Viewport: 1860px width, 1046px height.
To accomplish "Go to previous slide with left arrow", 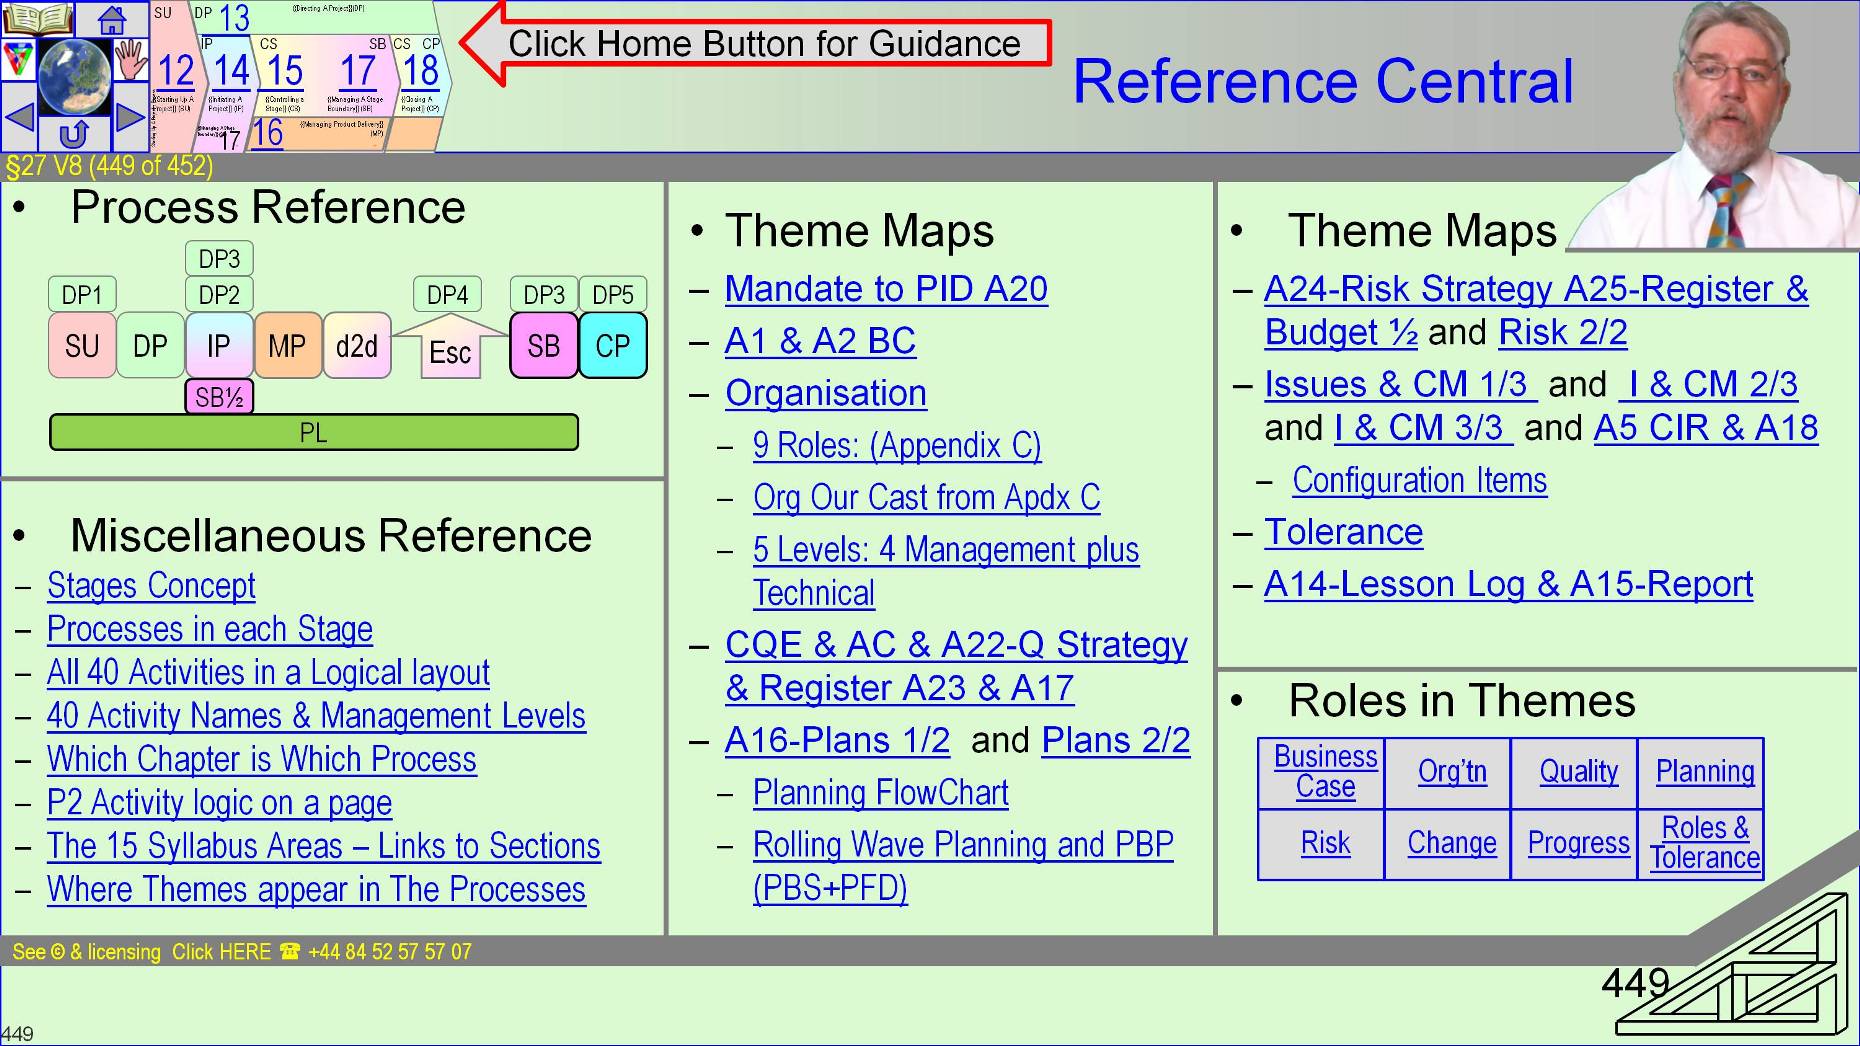I will point(19,117).
